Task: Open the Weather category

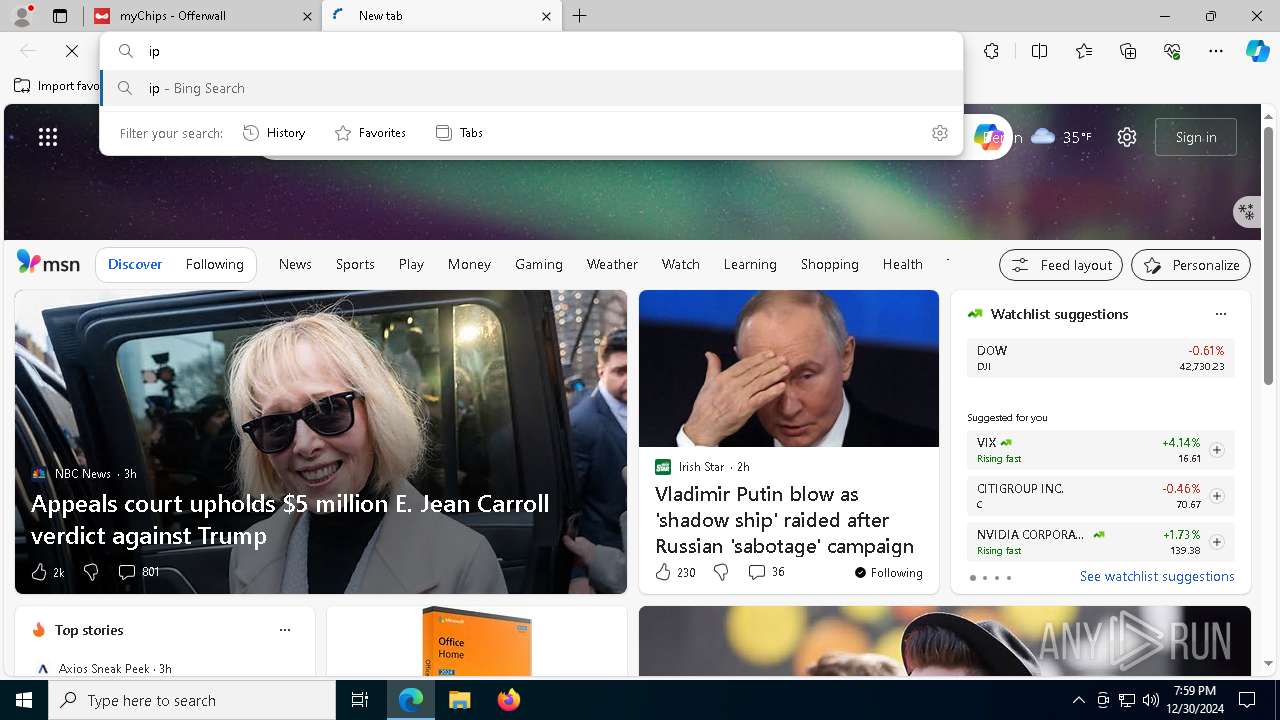Action: 612,264
